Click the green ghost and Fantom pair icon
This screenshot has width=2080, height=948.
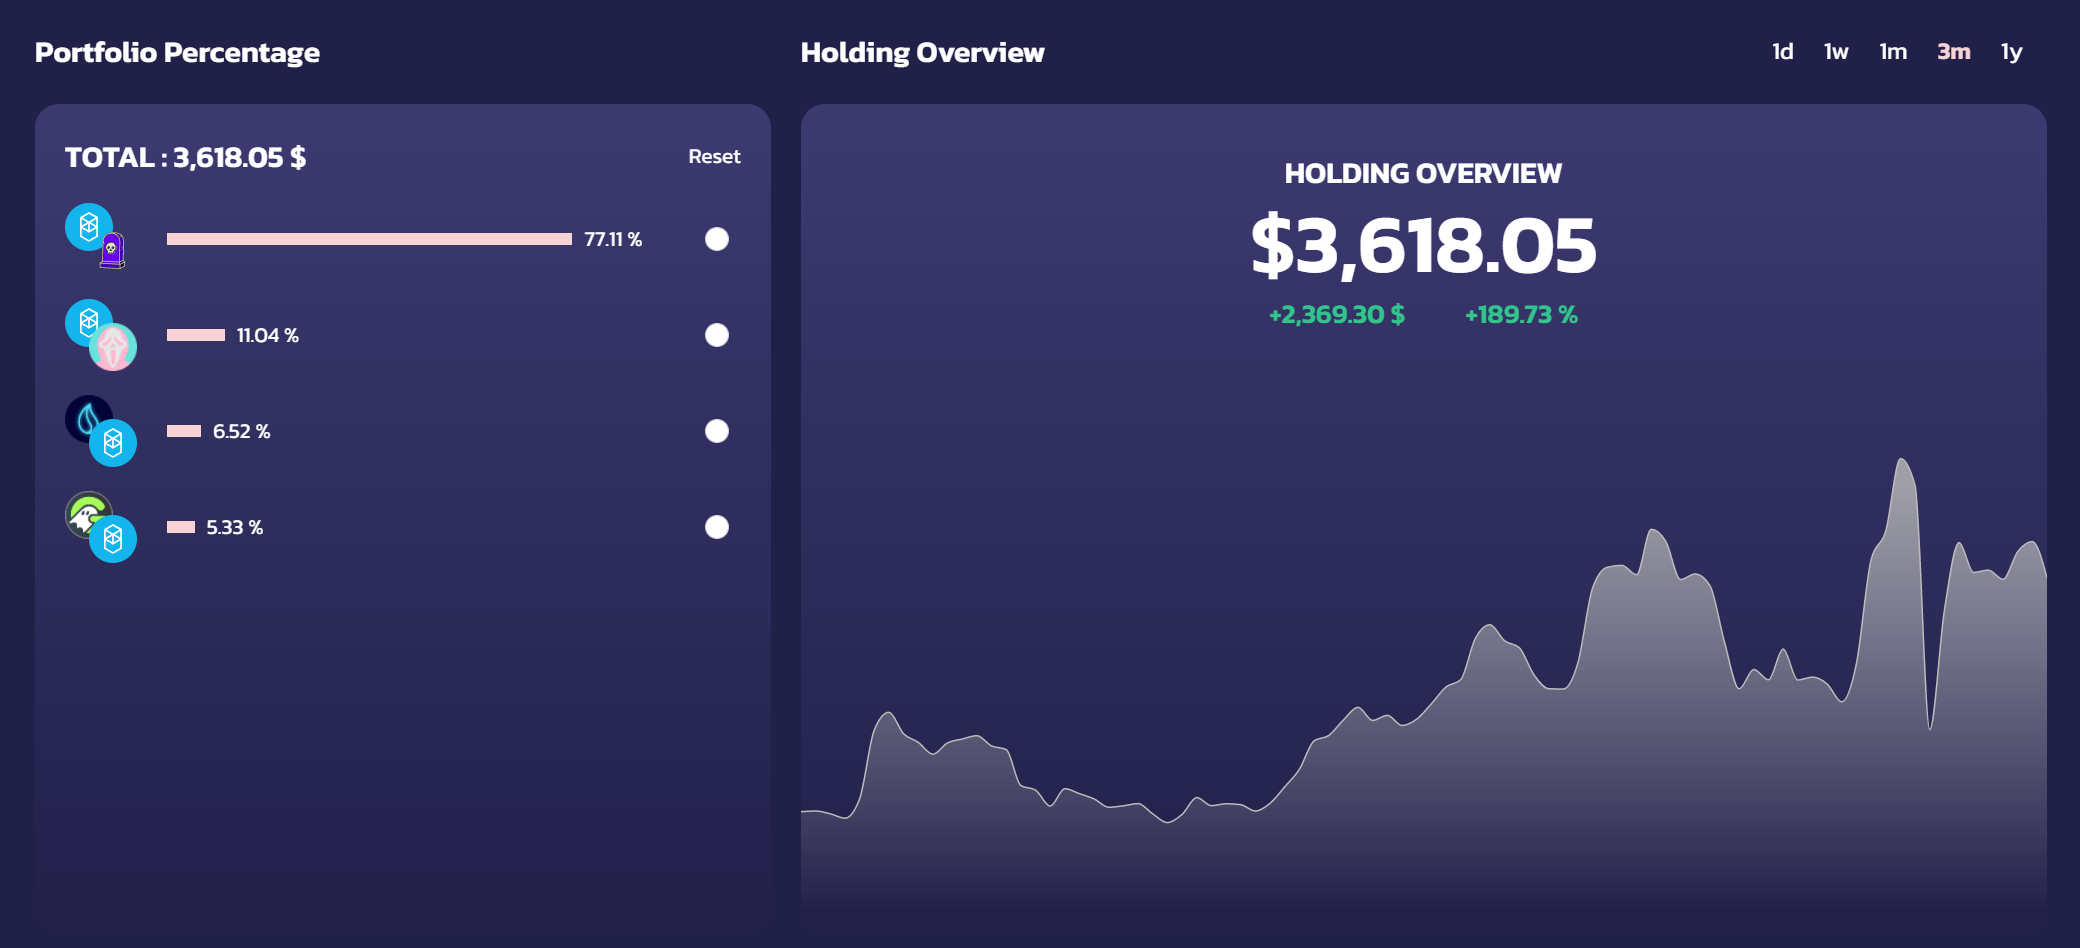[101, 527]
